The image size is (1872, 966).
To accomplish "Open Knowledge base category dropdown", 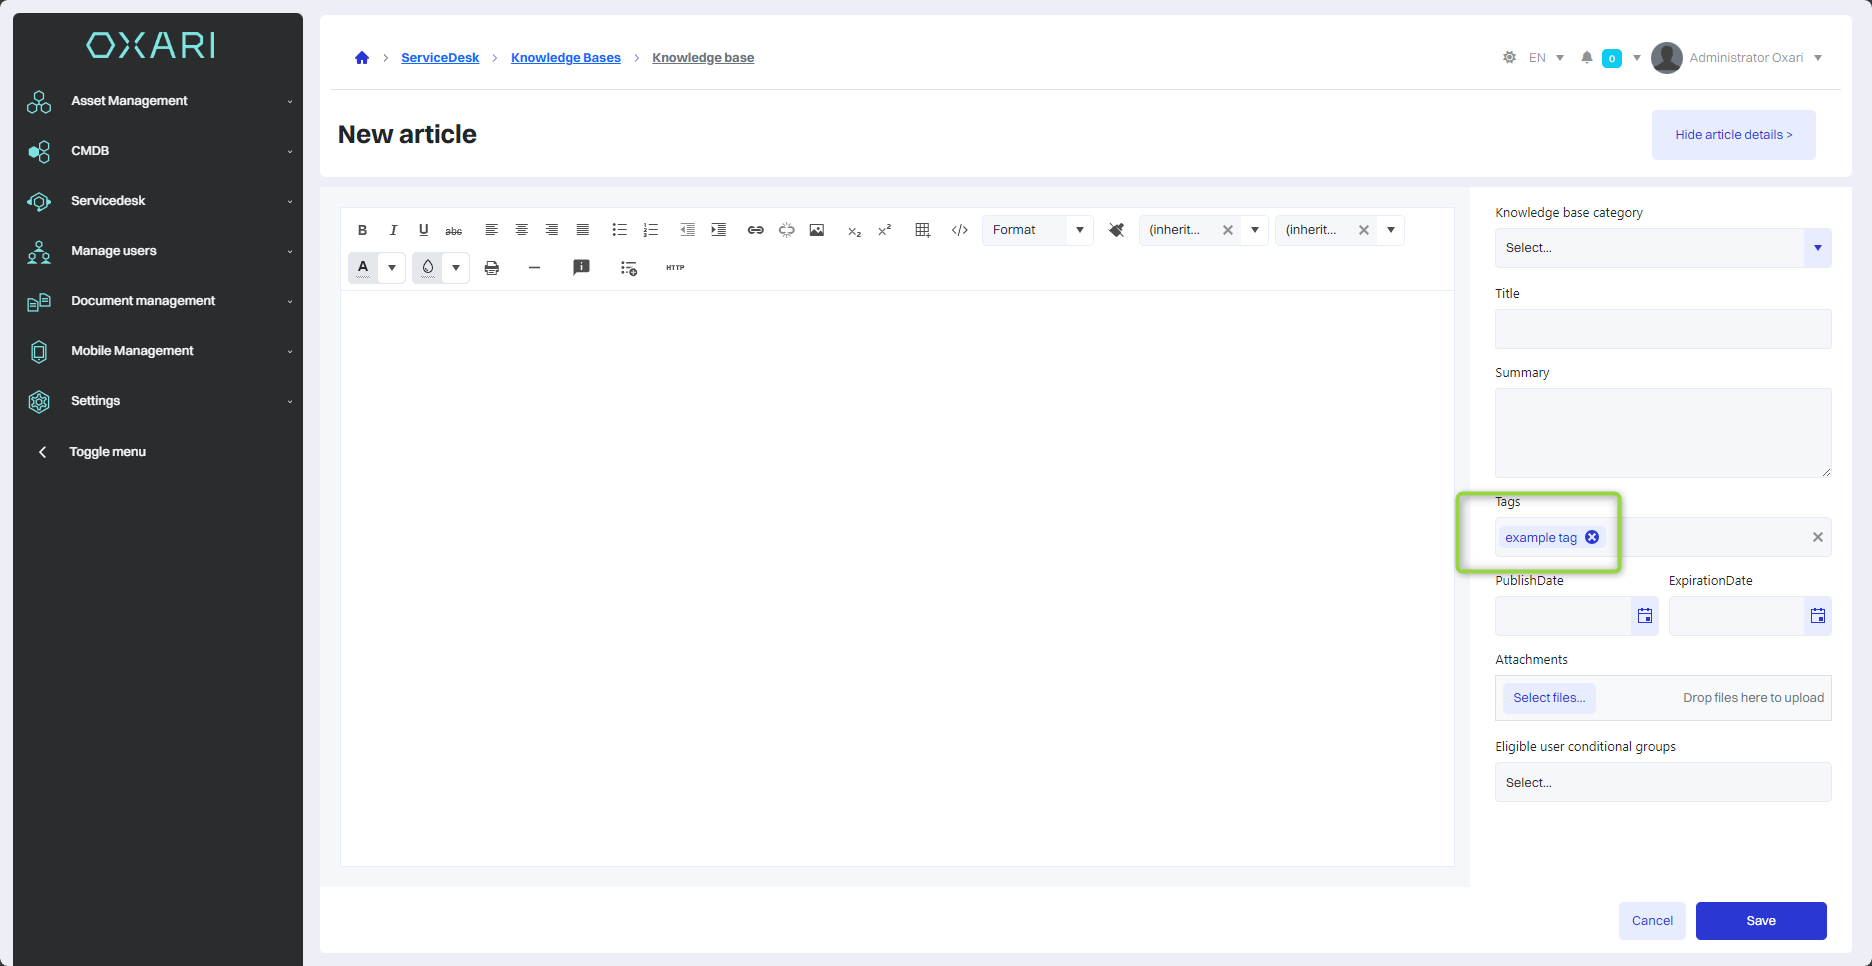I will [x=1662, y=248].
